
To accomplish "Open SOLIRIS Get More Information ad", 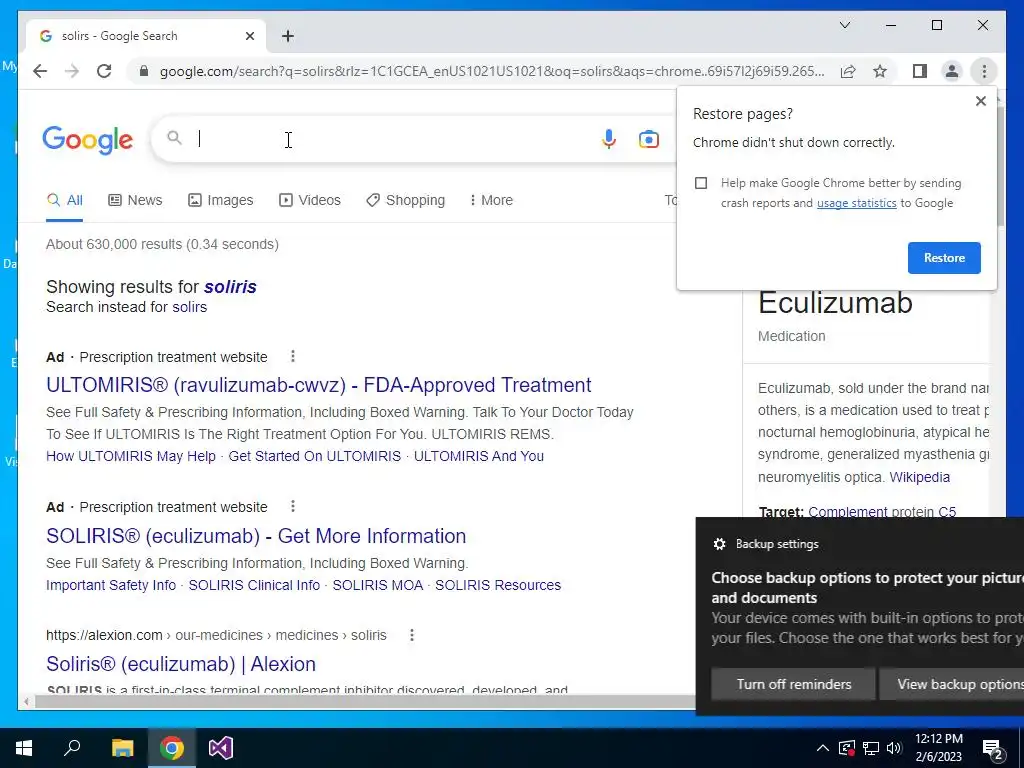I will click(256, 536).
